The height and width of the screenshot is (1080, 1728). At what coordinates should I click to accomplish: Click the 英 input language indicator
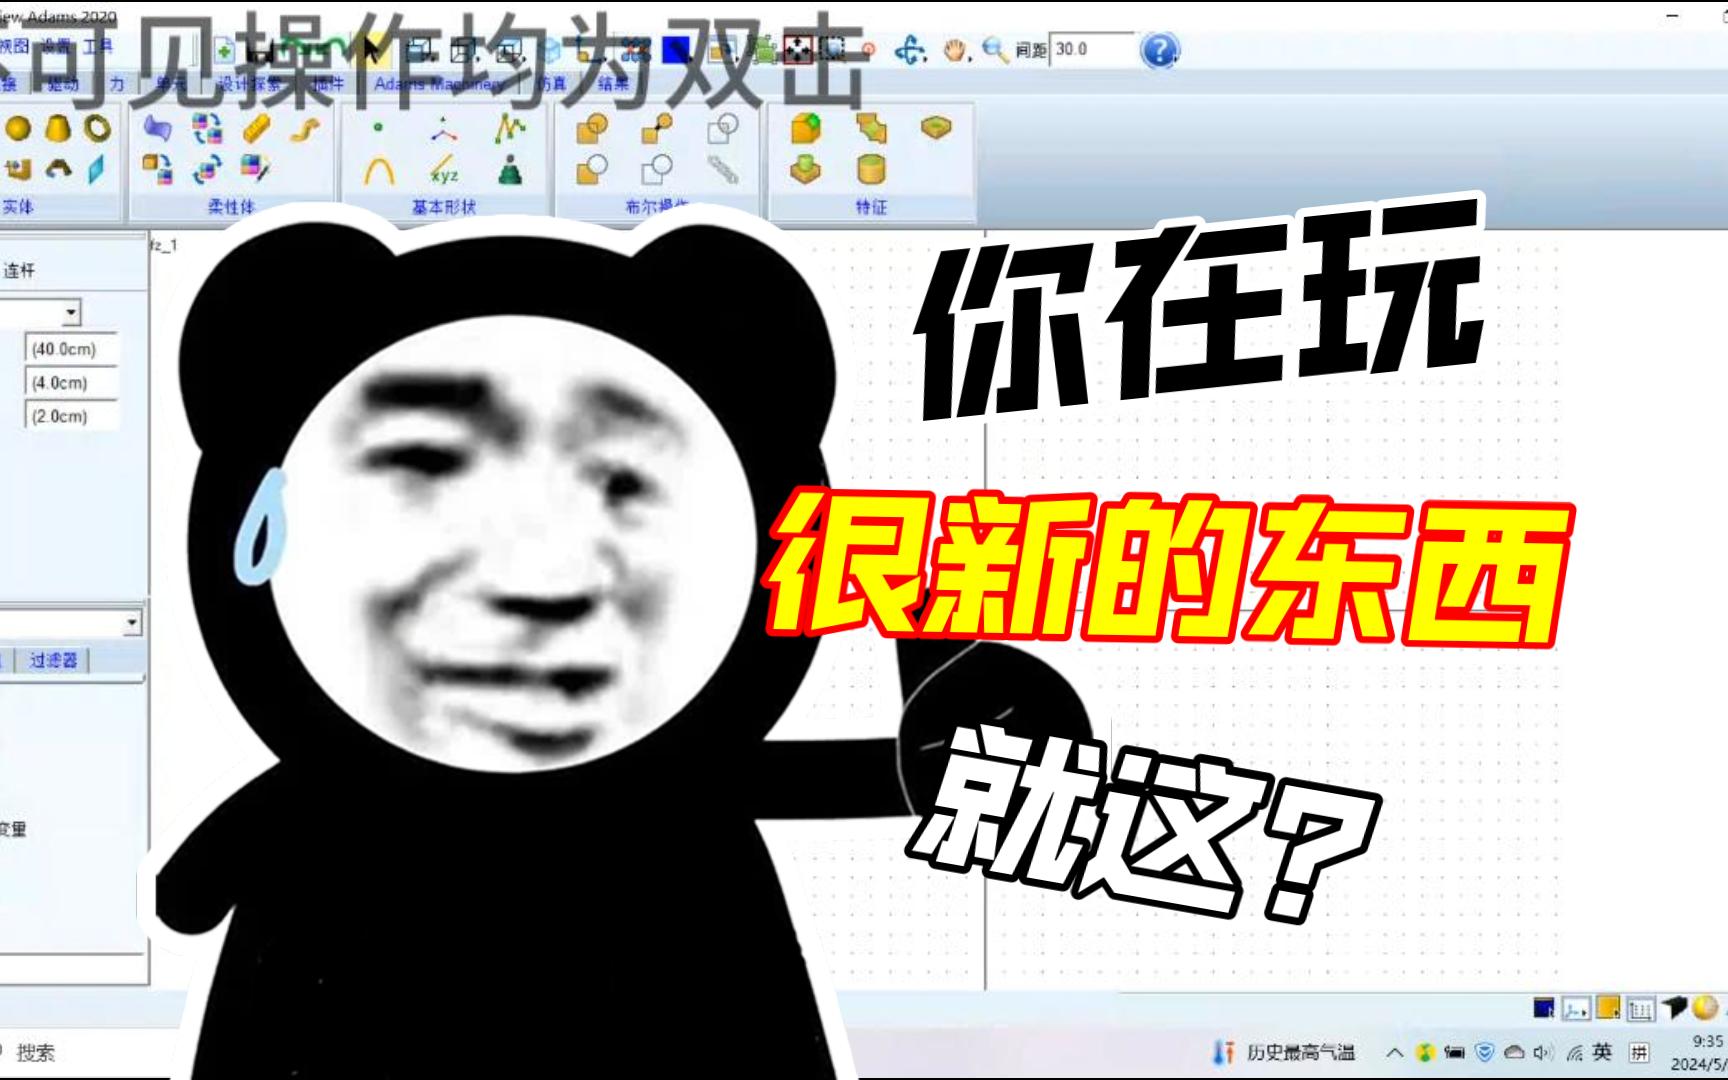coord(1602,1052)
